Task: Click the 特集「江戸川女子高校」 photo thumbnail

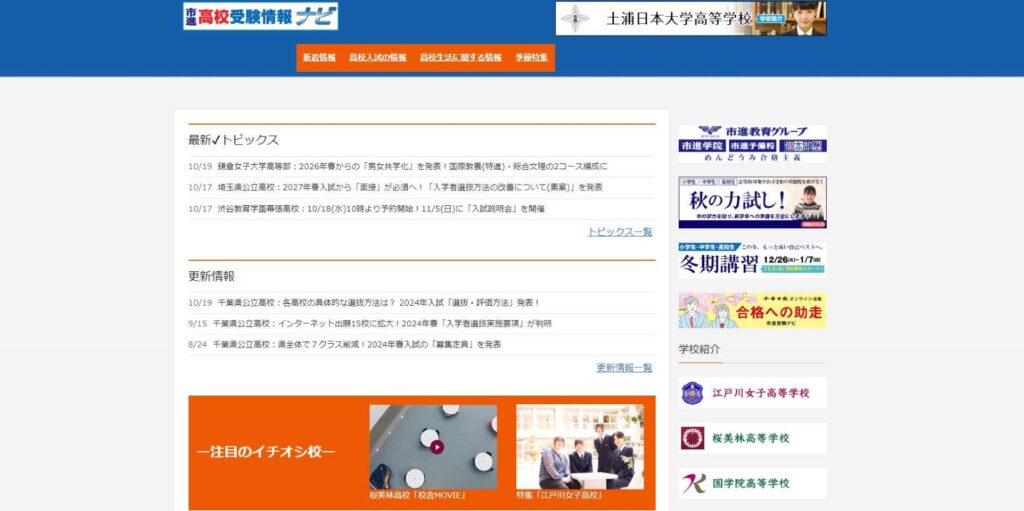Action: (580, 447)
